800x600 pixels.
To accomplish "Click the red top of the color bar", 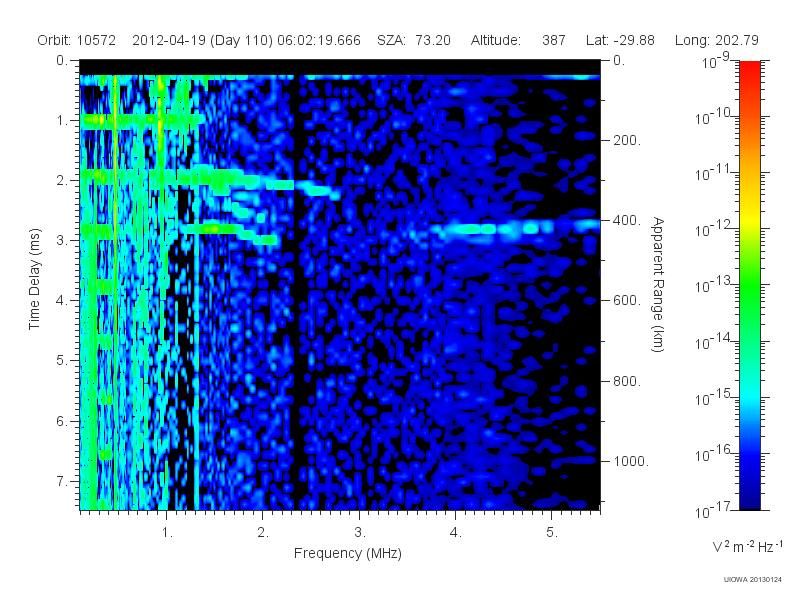I will point(749,69).
